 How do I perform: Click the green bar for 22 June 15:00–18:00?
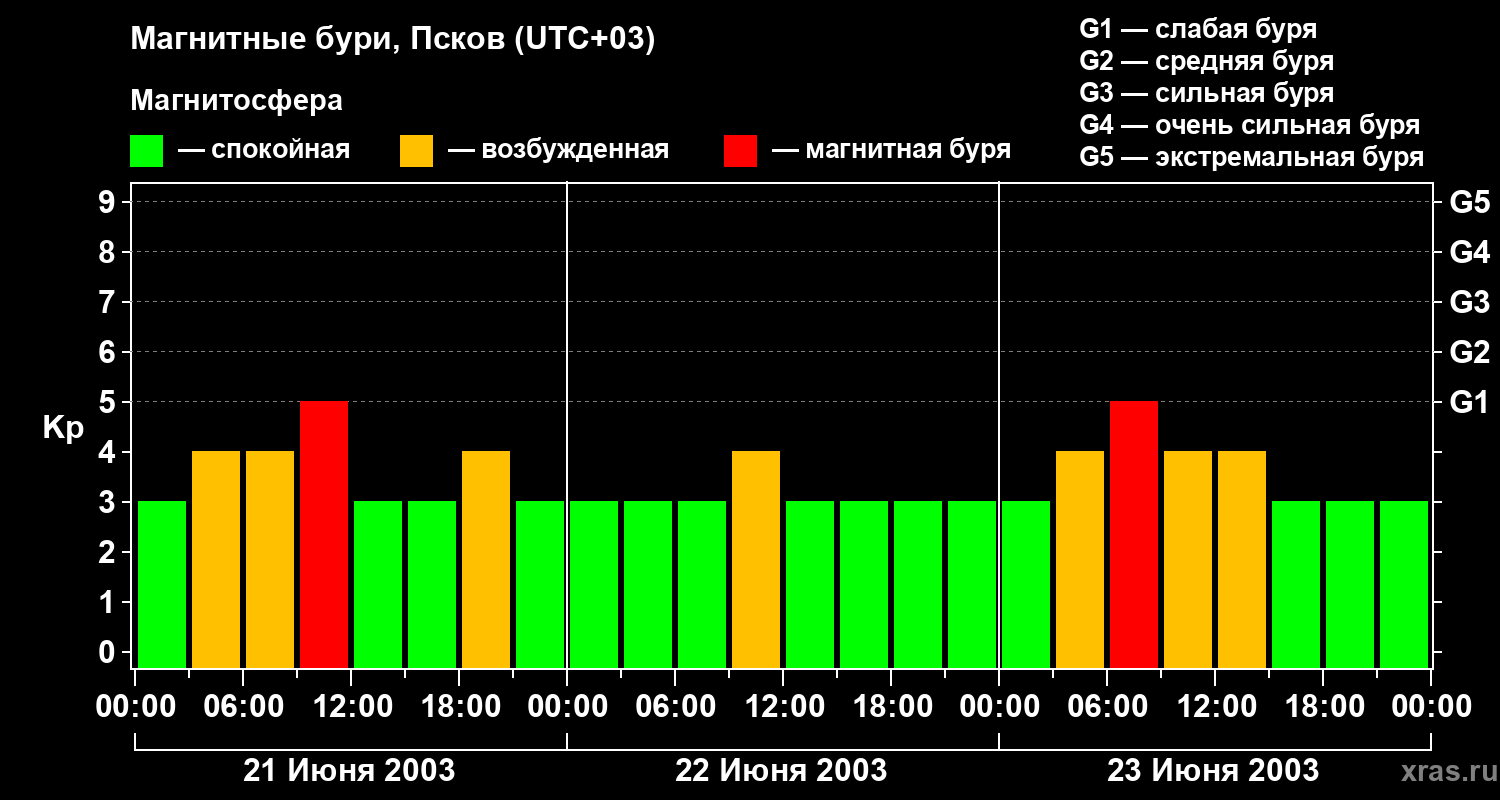[x=864, y=584]
